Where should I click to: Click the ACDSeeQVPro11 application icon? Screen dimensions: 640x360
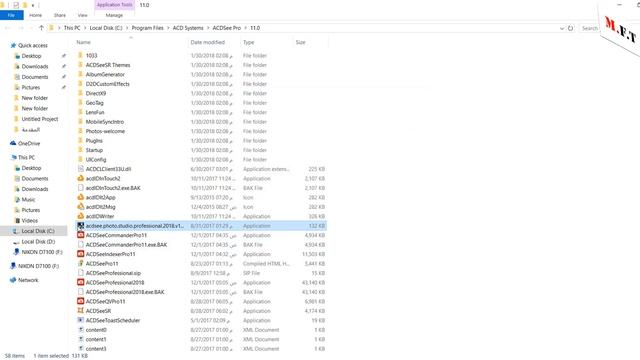click(80, 301)
